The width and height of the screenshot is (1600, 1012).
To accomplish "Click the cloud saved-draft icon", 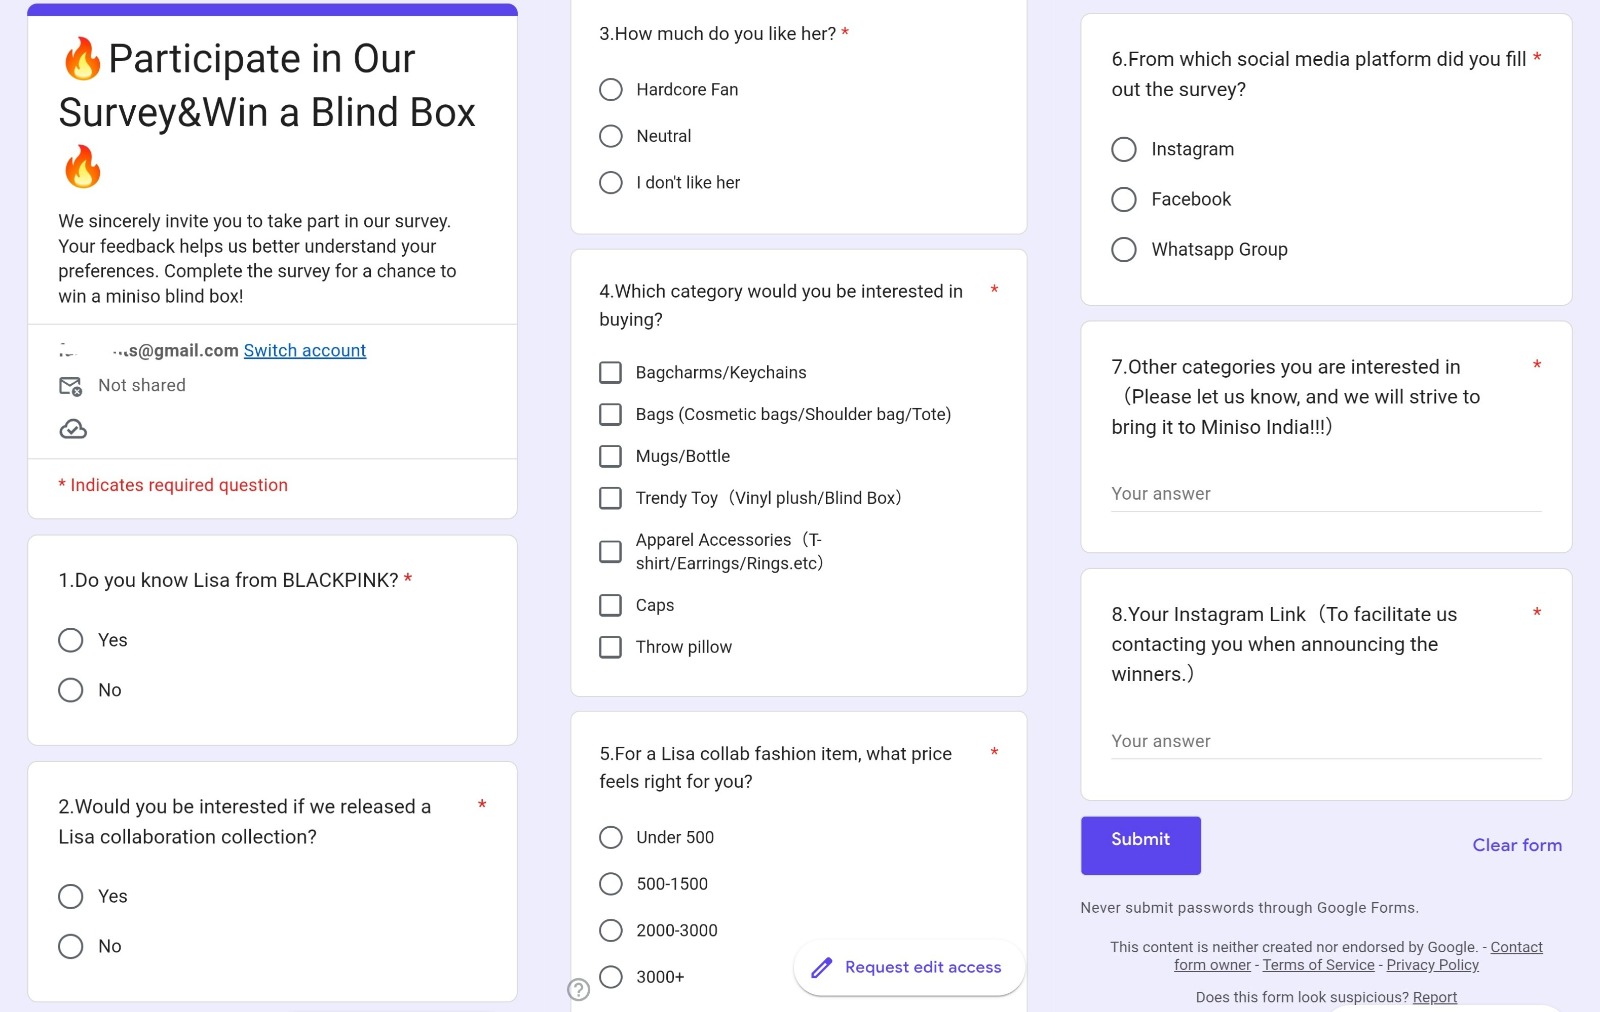I will [73, 429].
